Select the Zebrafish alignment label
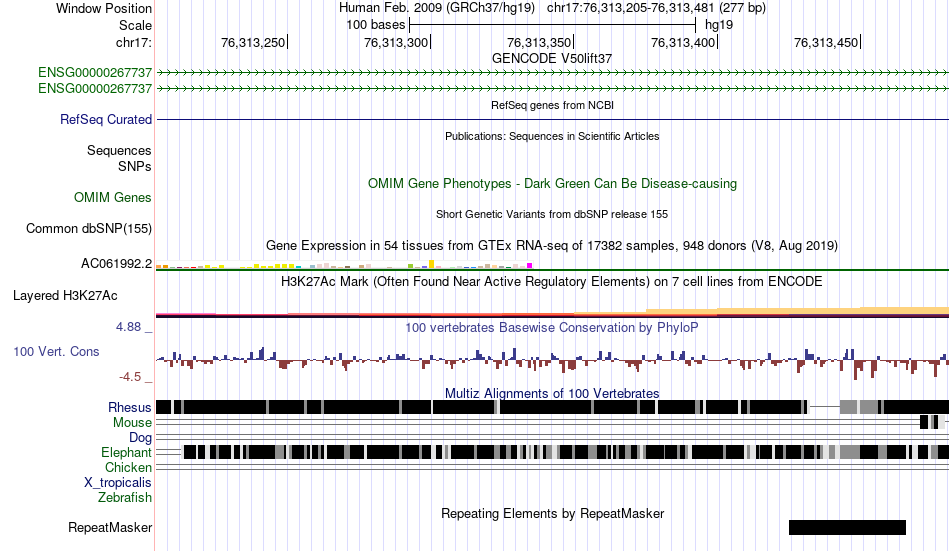Image resolution: width=950 pixels, height=551 pixels. click(x=125, y=498)
